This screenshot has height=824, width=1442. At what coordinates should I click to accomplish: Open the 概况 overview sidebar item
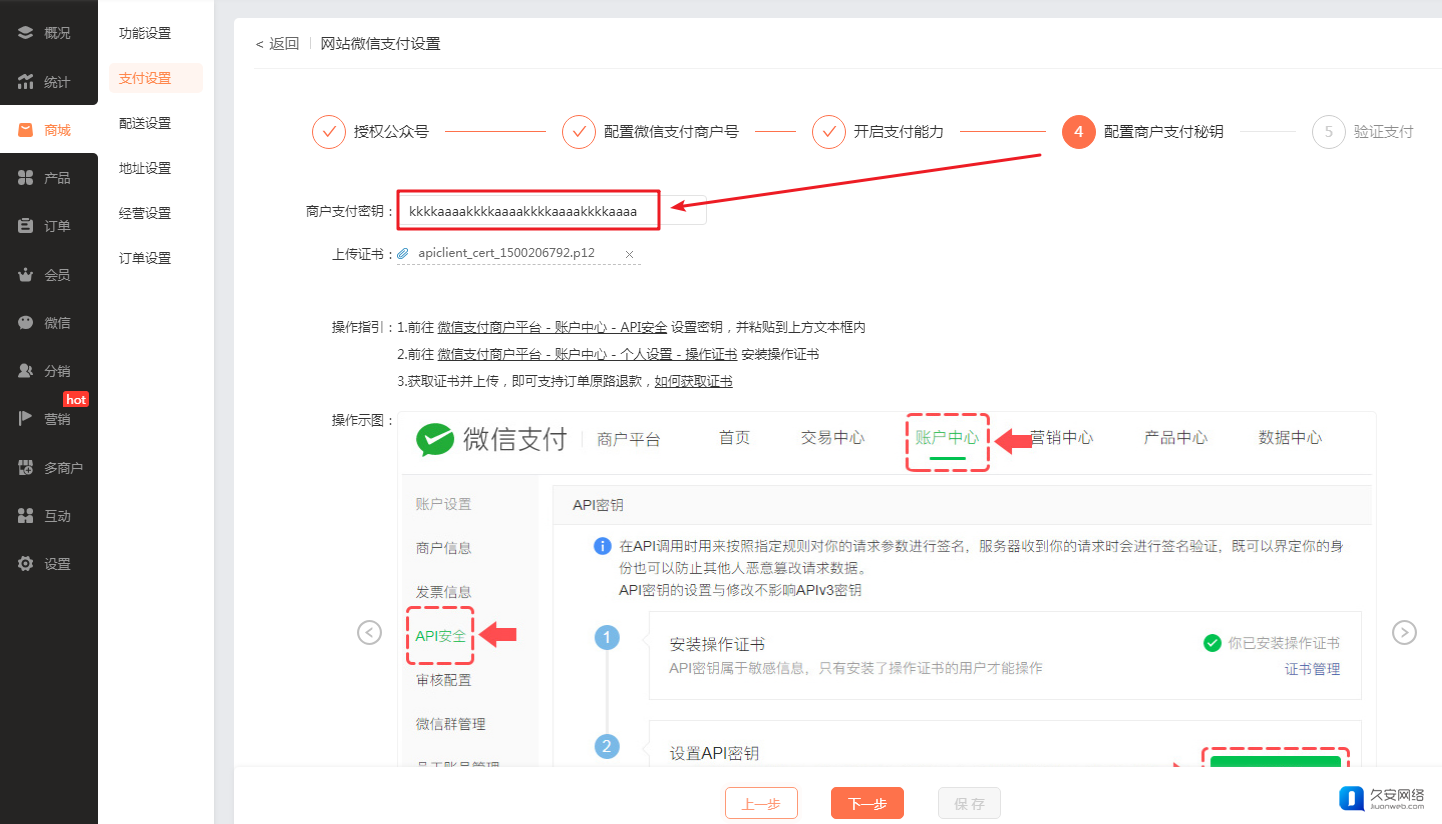(48, 33)
